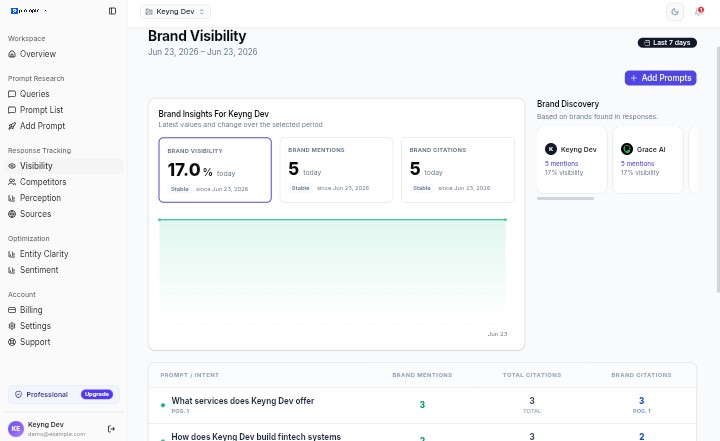Click the calendar icon in date range
The width and height of the screenshot is (720, 441).
(647, 43)
